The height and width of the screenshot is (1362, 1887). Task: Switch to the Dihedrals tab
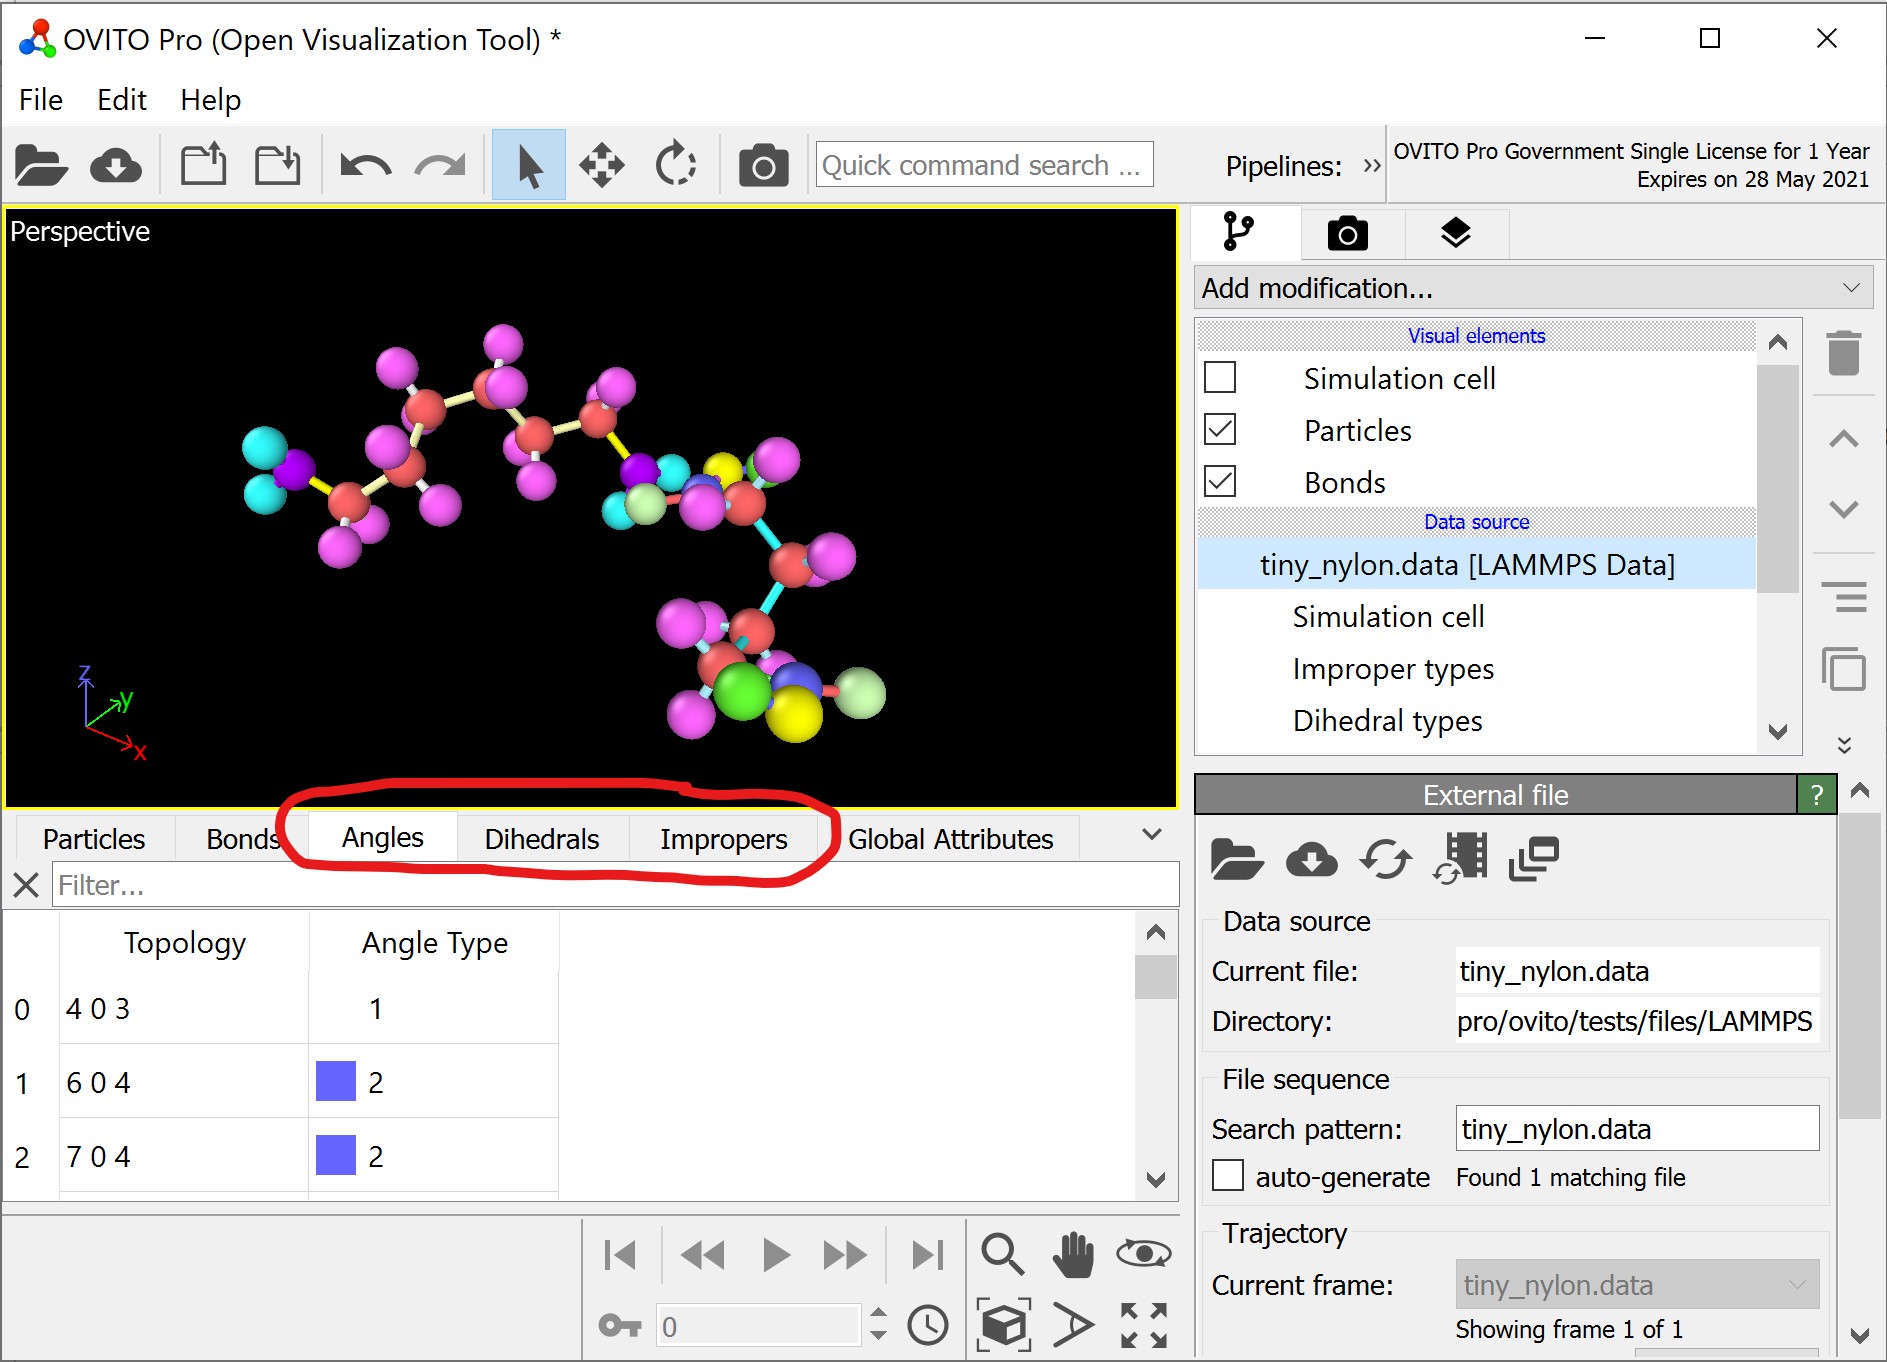[x=541, y=839]
